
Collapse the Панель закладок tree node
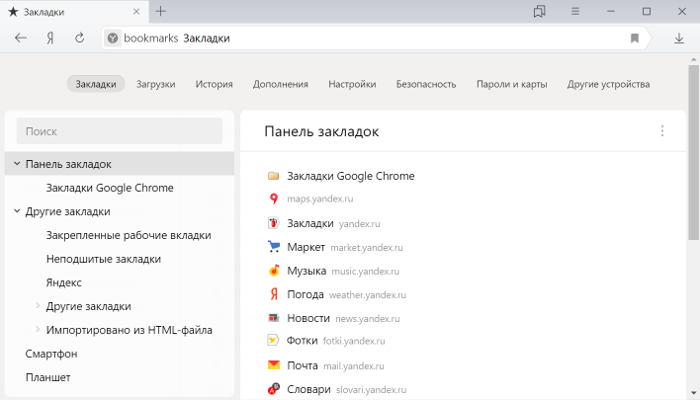17,164
